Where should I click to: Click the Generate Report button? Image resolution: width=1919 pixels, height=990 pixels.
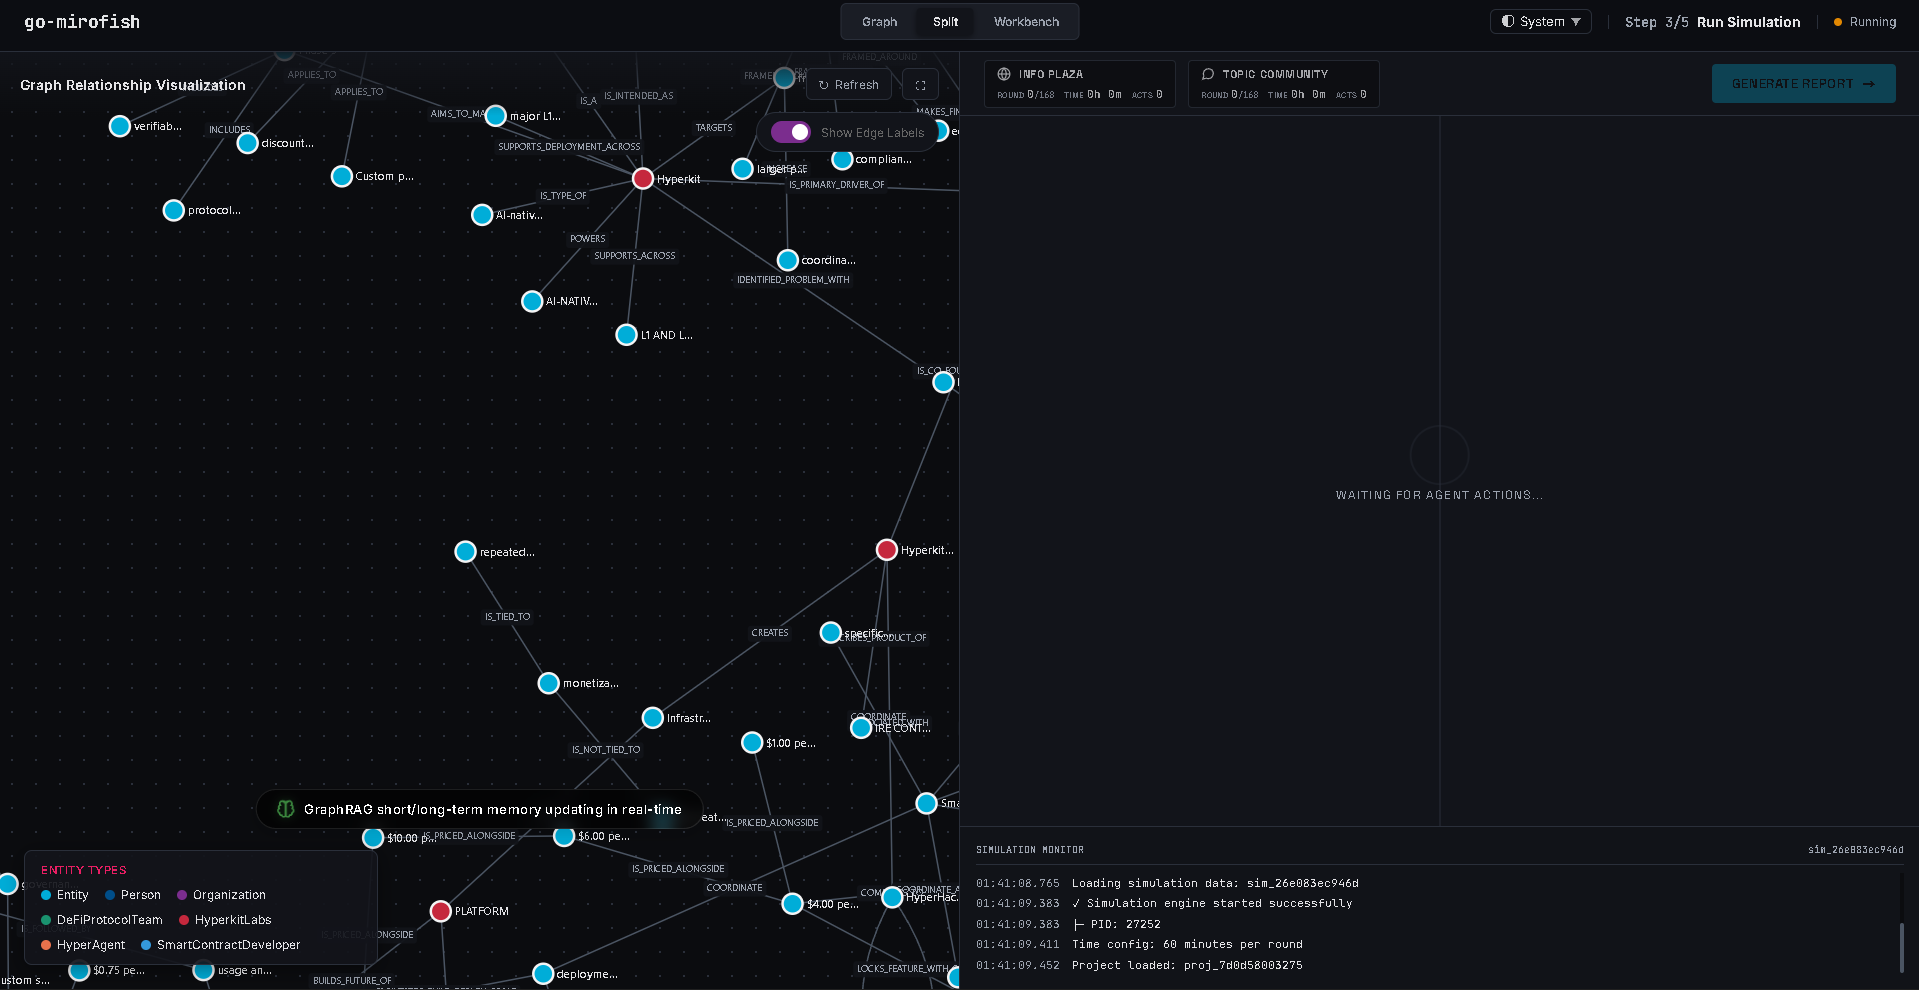(x=1803, y=84)
